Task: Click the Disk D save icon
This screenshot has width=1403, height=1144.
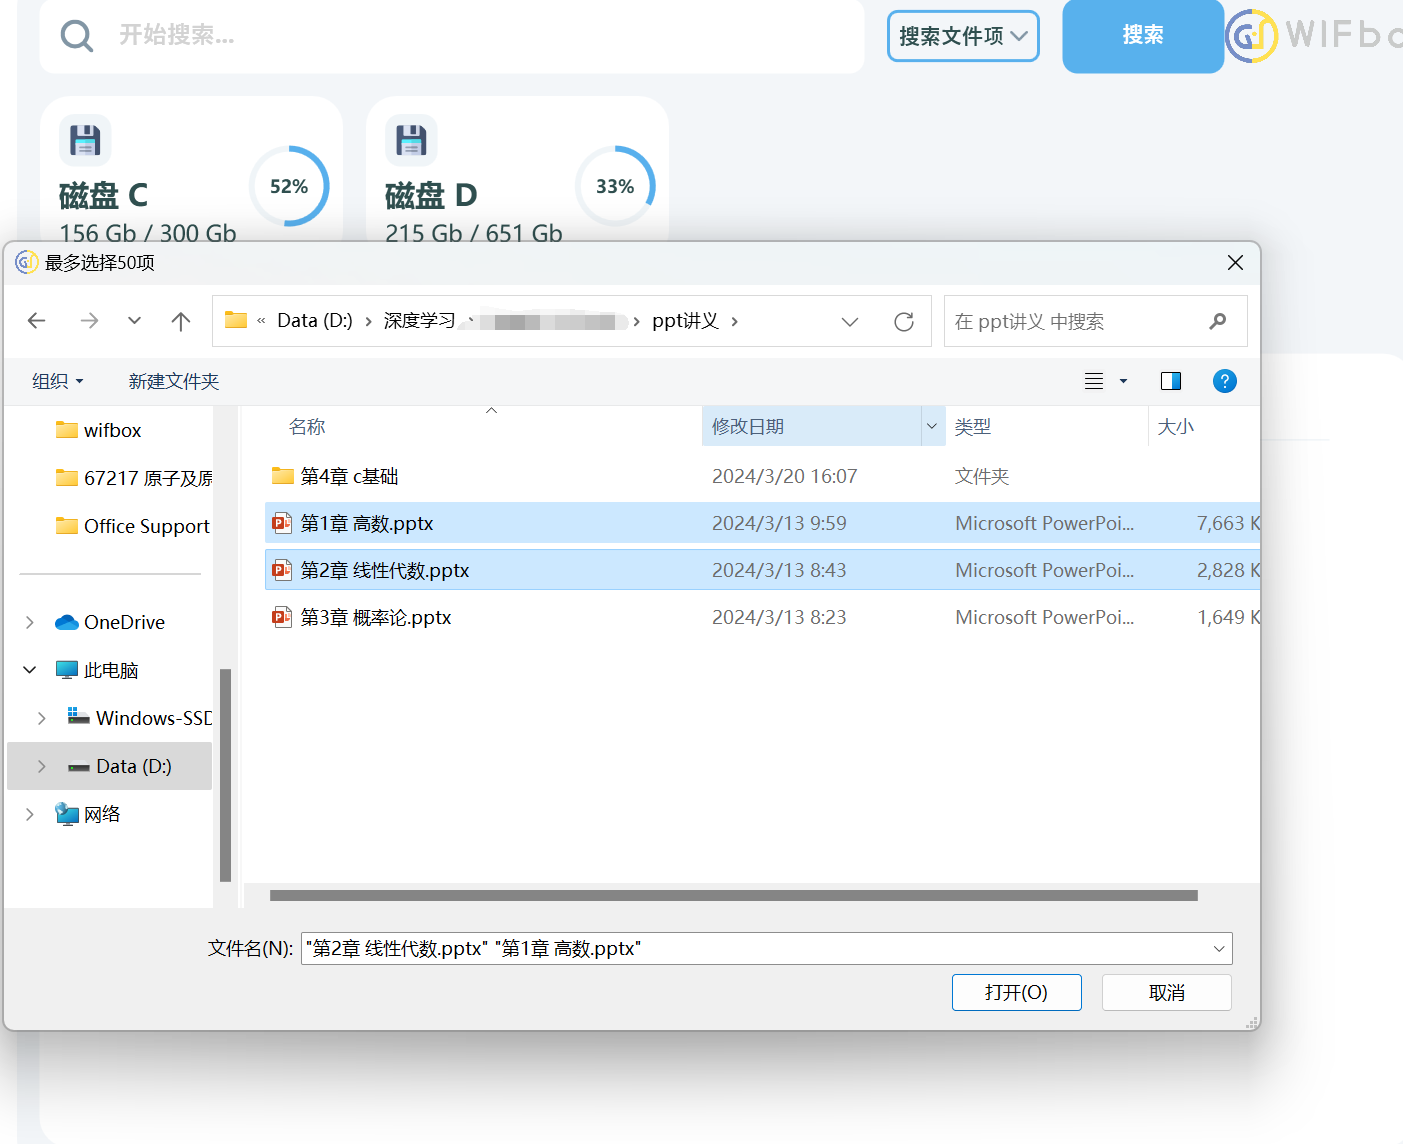Action: (411, 140)
